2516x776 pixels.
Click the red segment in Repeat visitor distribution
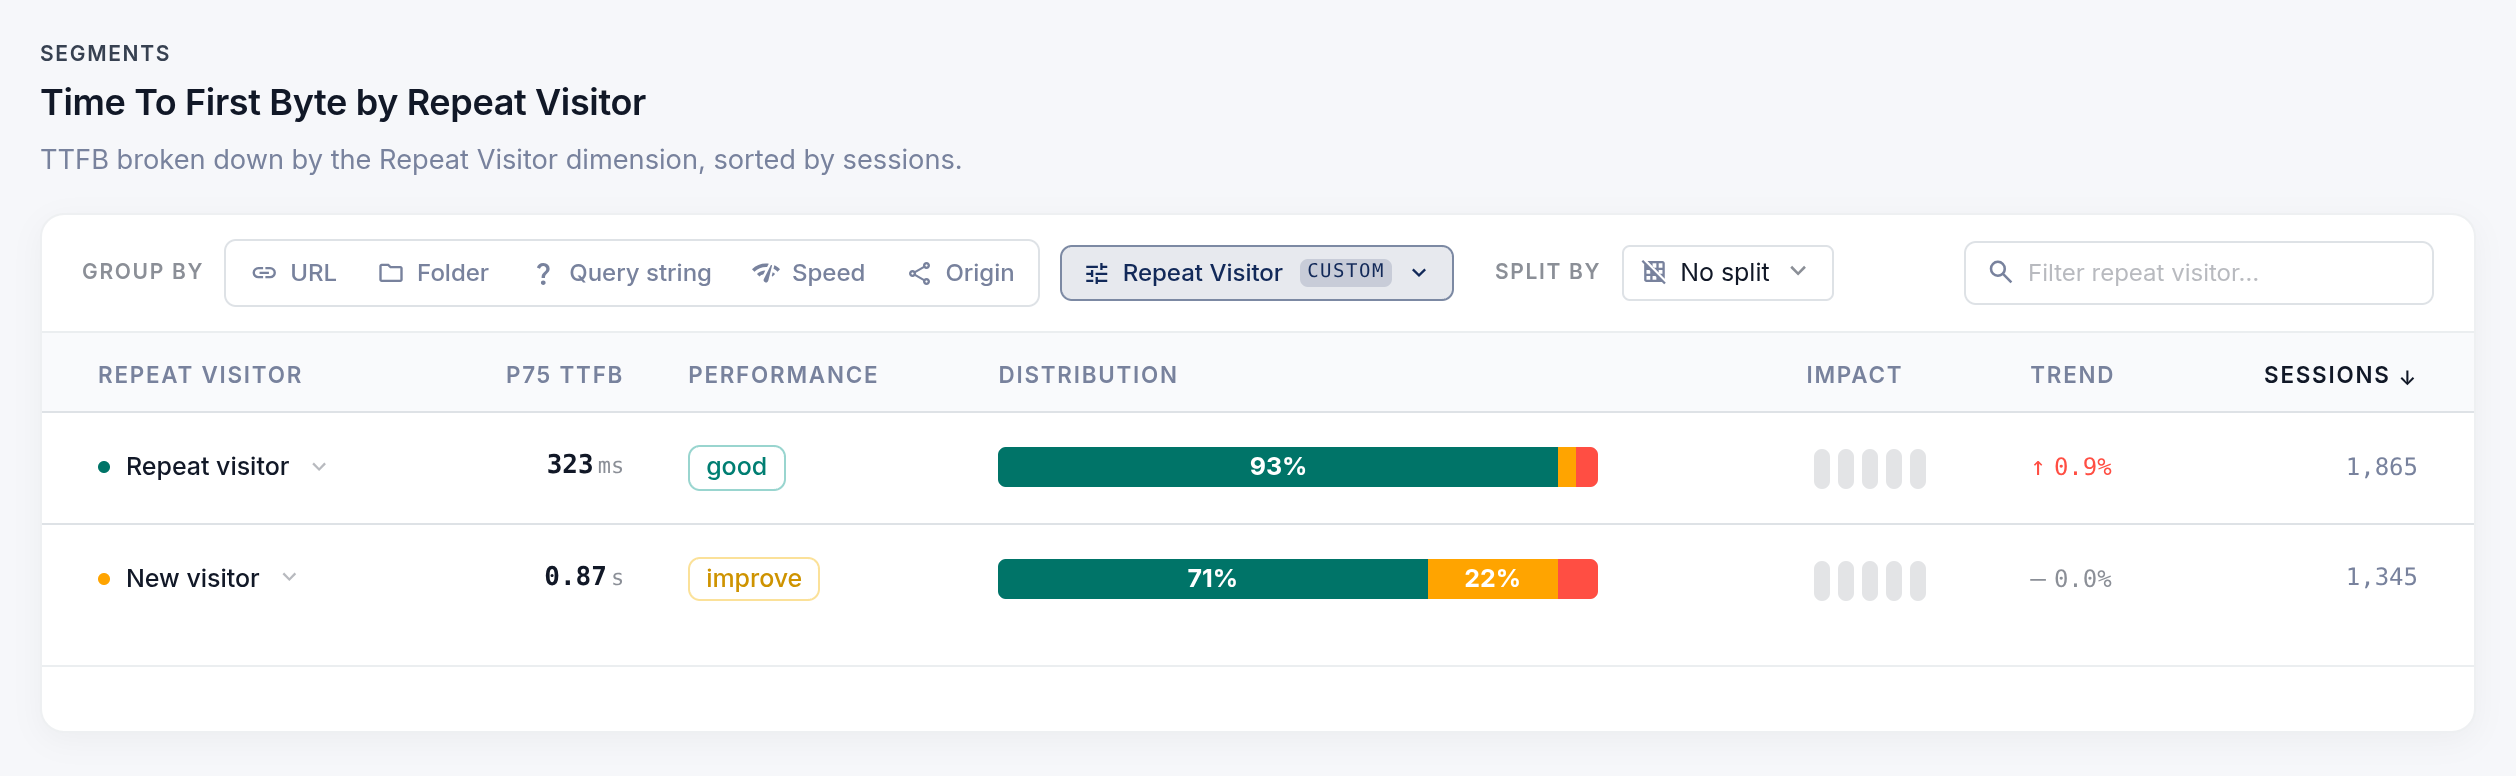[x=1587, y=467]
